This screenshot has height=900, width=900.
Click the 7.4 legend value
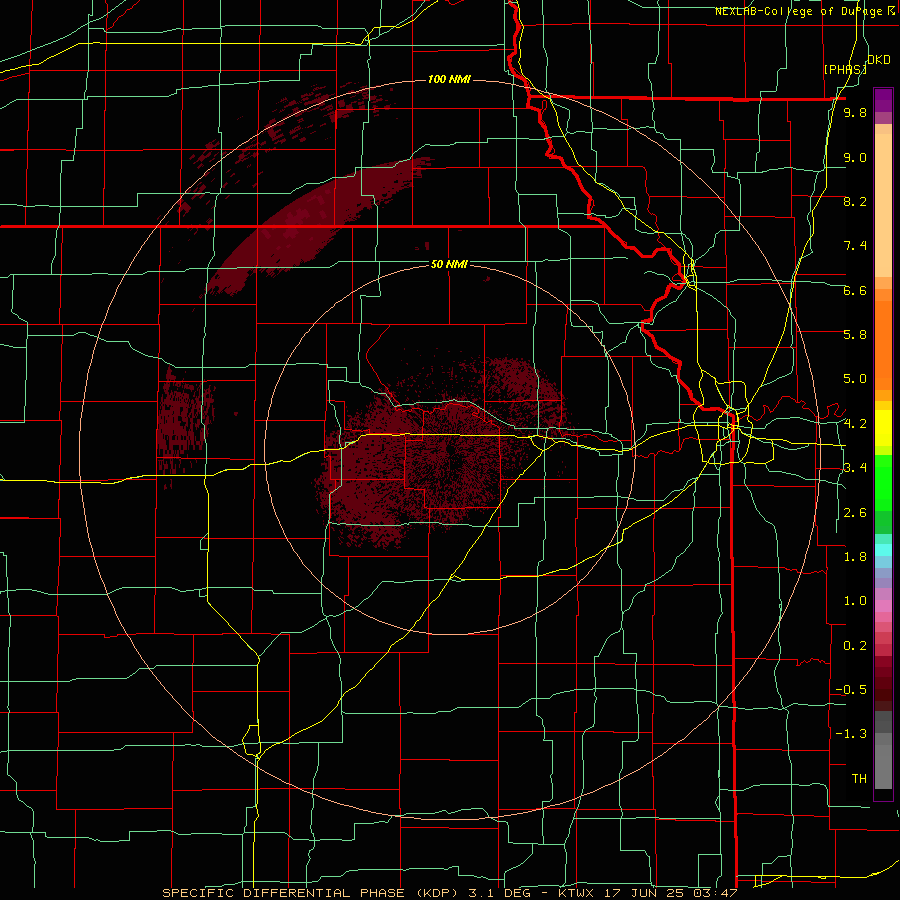tap(855, 246)
